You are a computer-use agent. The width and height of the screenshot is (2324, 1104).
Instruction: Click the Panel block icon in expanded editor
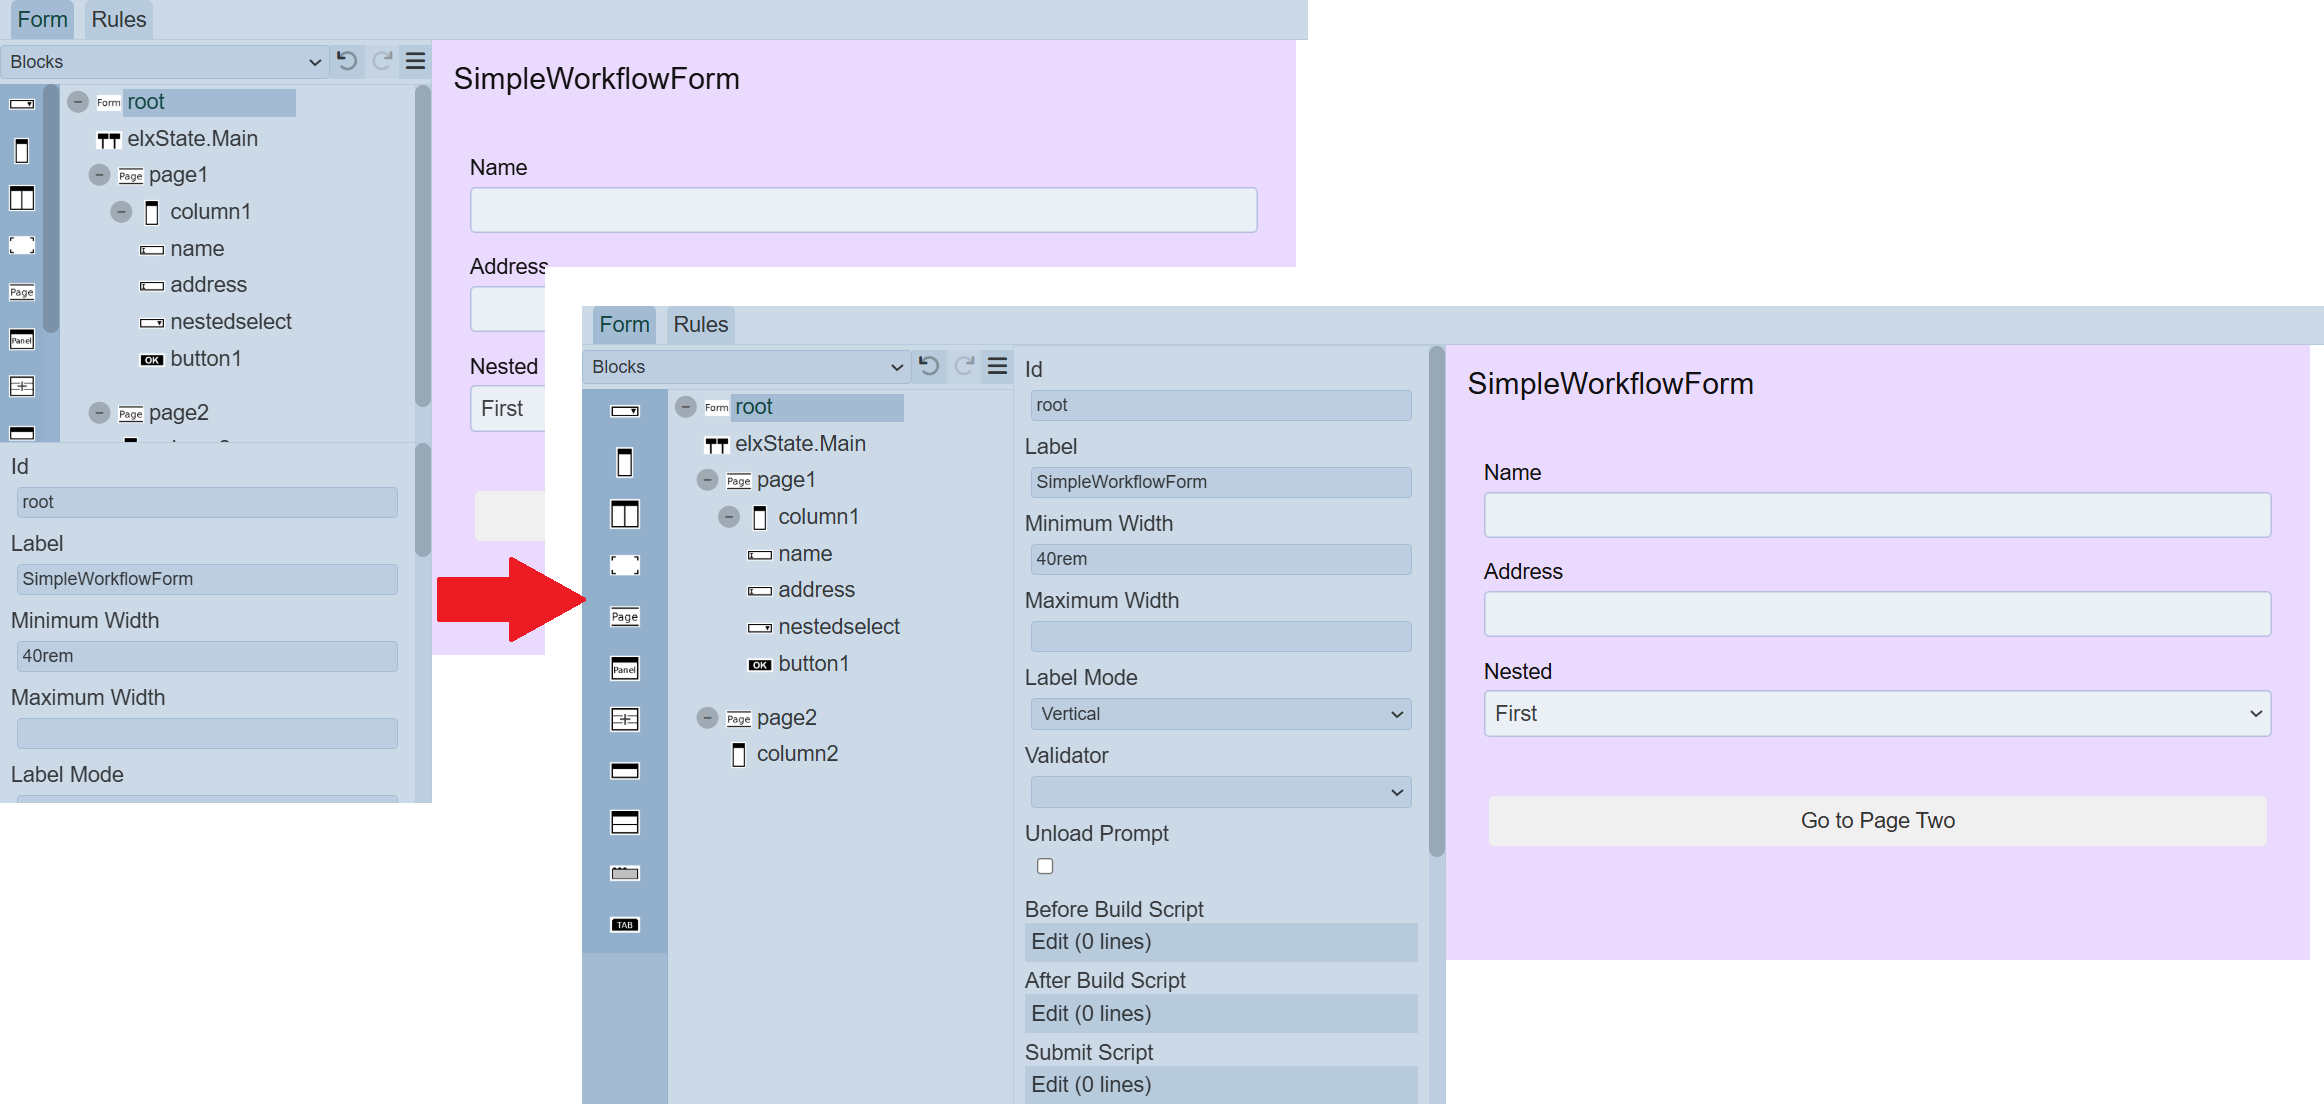624,669
